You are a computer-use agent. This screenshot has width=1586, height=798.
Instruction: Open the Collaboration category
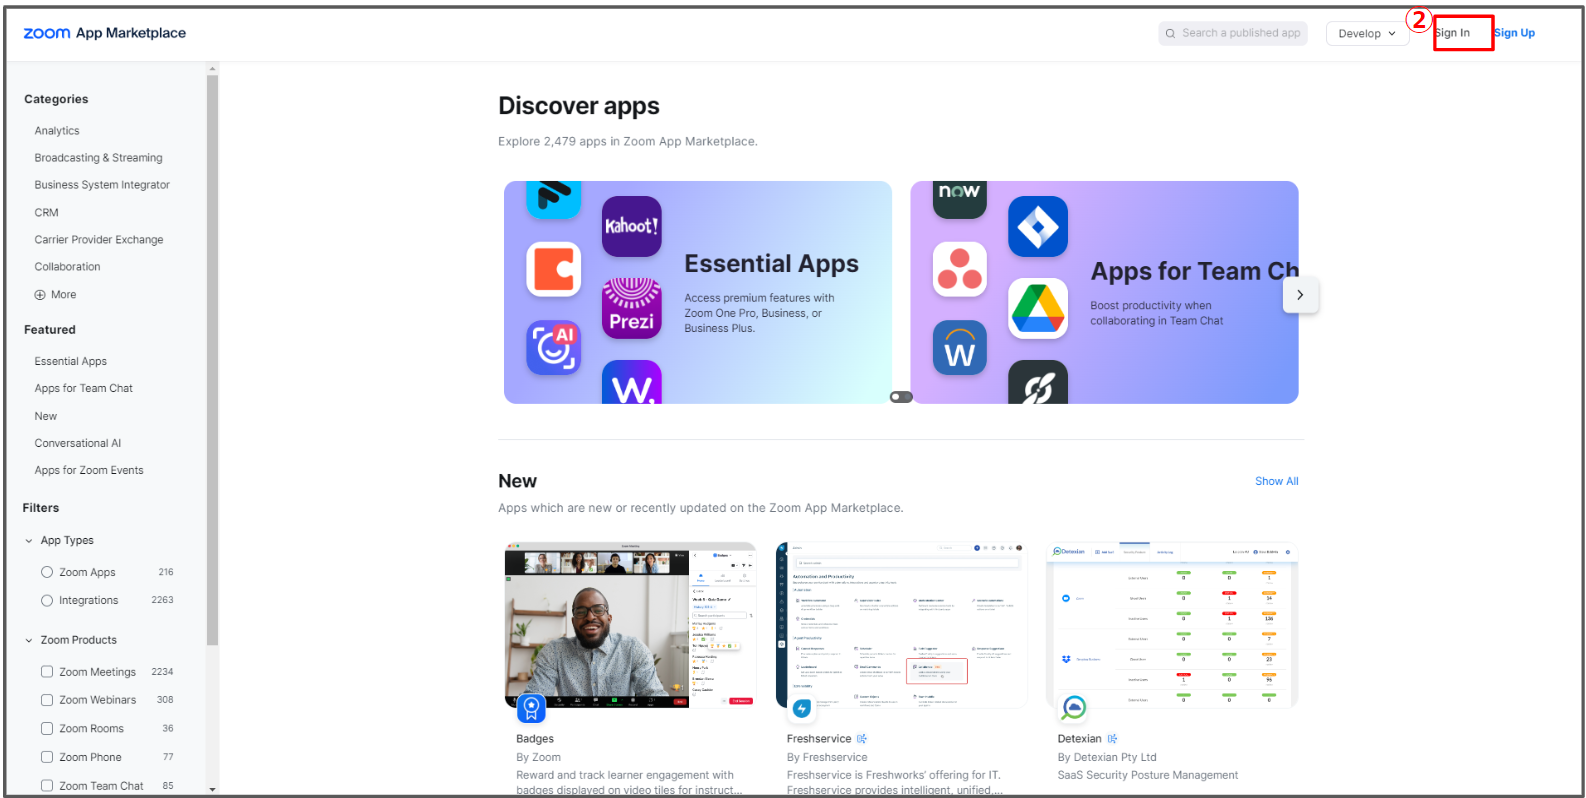67,267
